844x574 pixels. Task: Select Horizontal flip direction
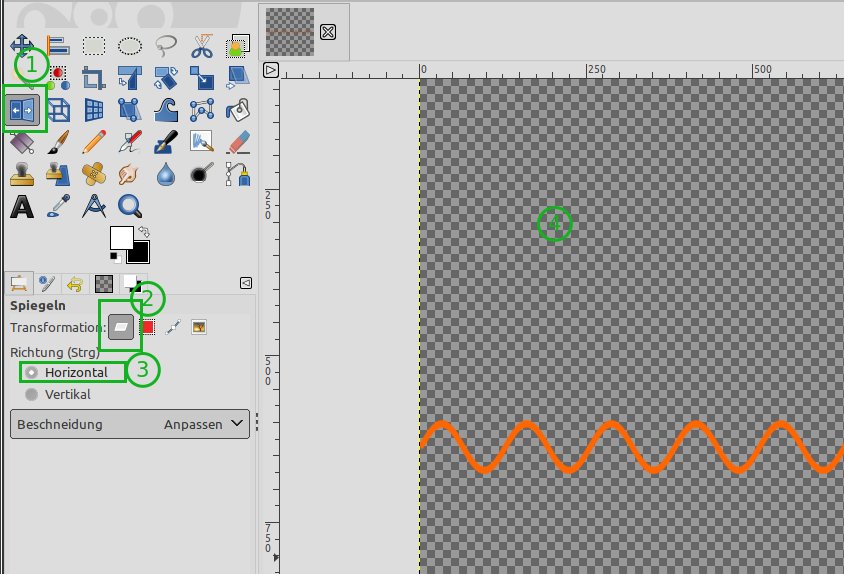(67, 372)
